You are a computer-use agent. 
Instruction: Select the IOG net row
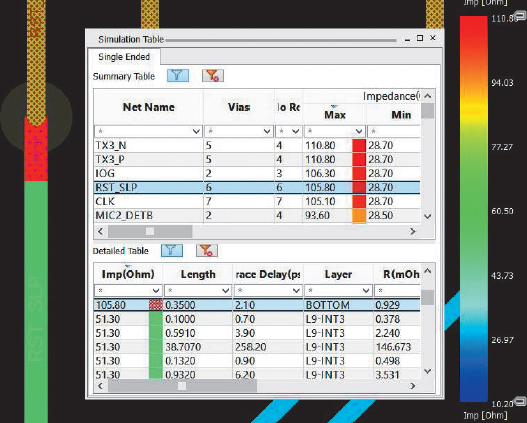tap(257, 173)
